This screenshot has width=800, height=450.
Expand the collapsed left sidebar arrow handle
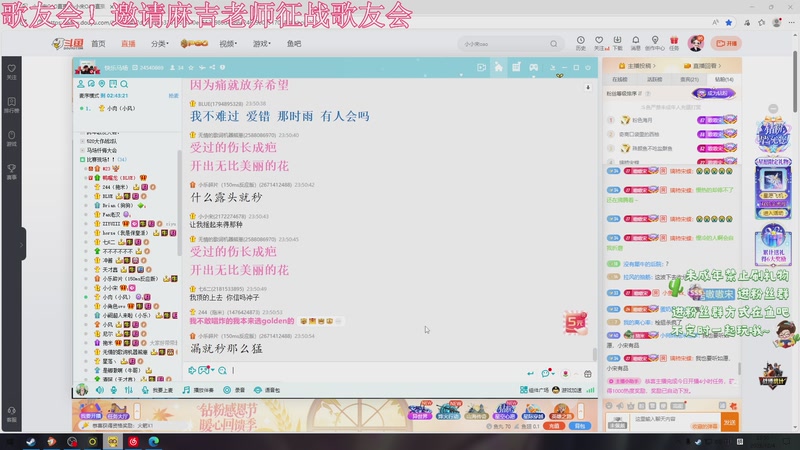click(22, 245)
